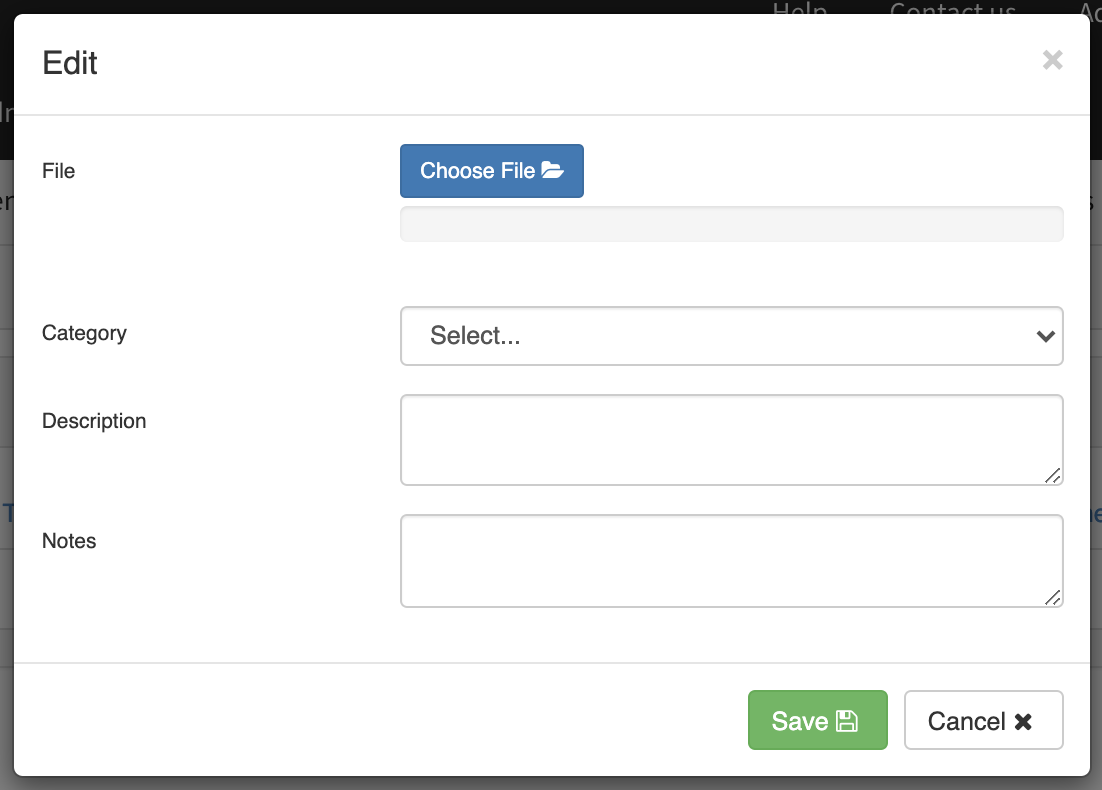Click the Category field label

[84, 333]
